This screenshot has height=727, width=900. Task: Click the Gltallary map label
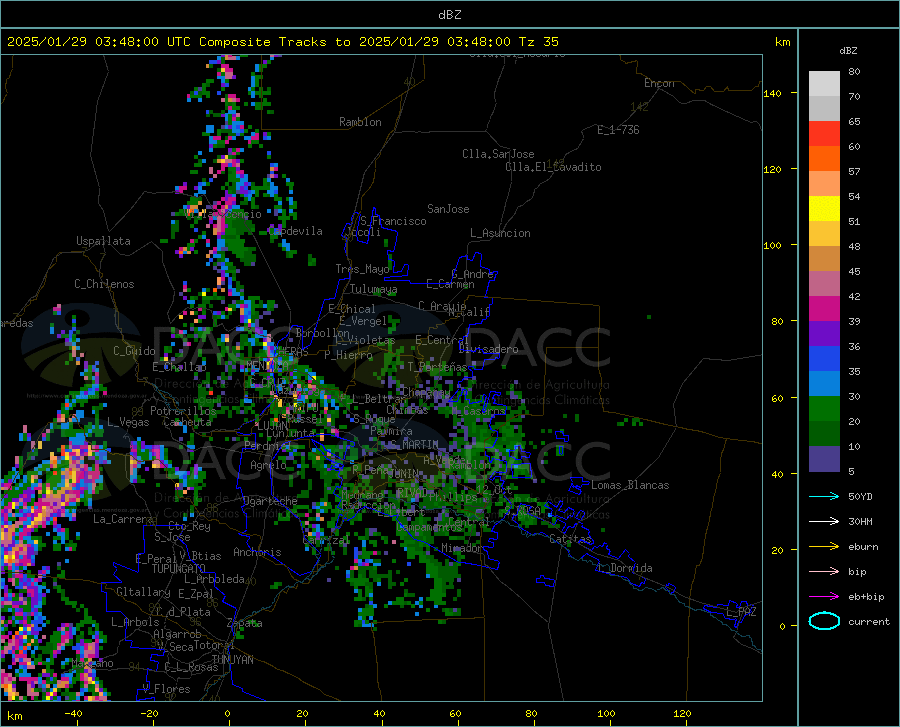(x=143, y=592)
